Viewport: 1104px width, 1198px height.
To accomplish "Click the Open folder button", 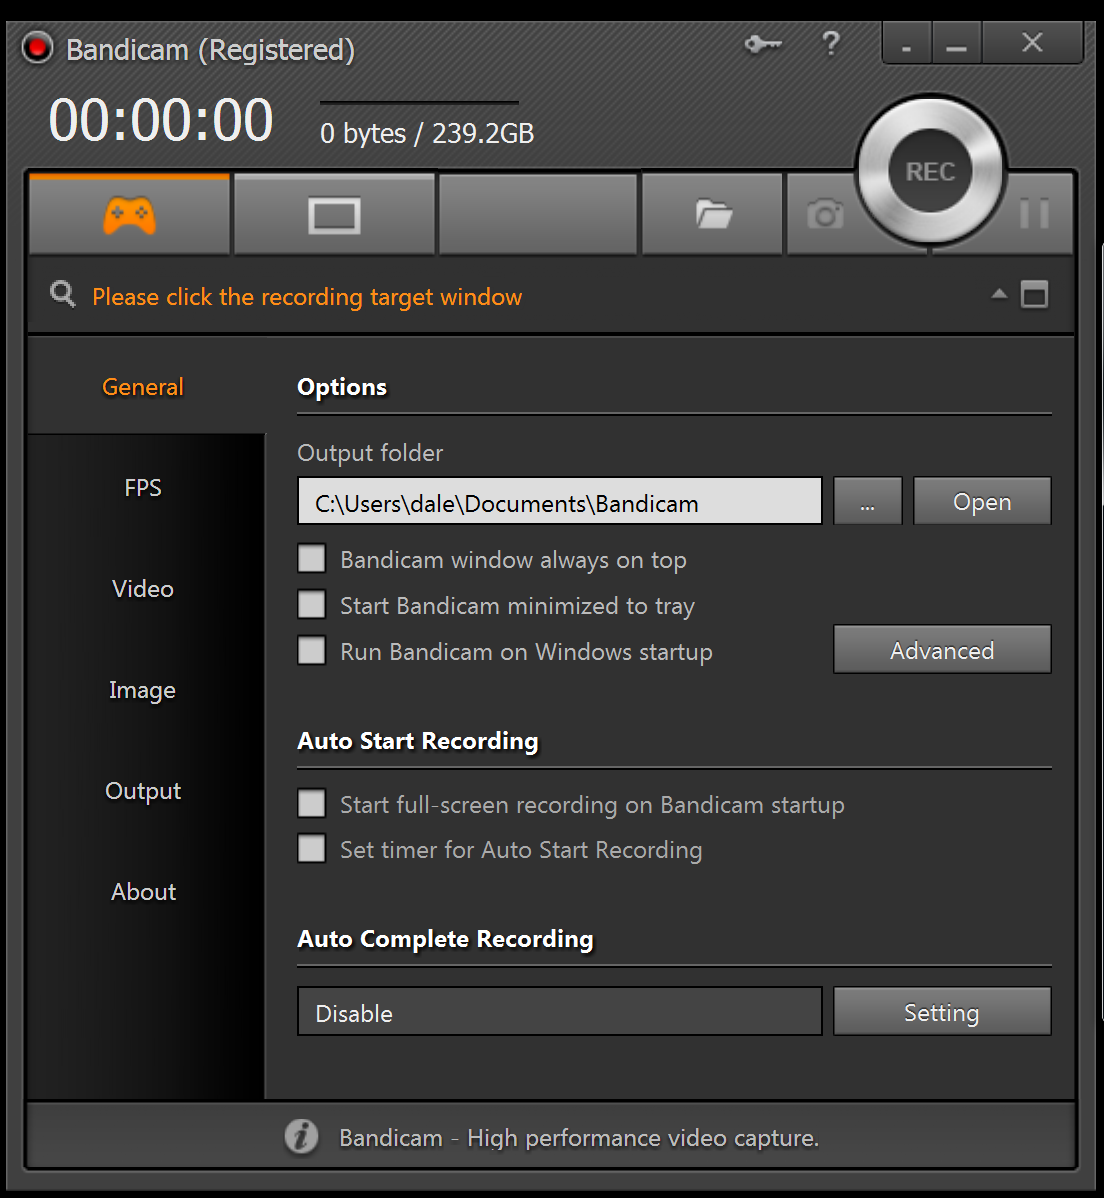I will [982, 501].
